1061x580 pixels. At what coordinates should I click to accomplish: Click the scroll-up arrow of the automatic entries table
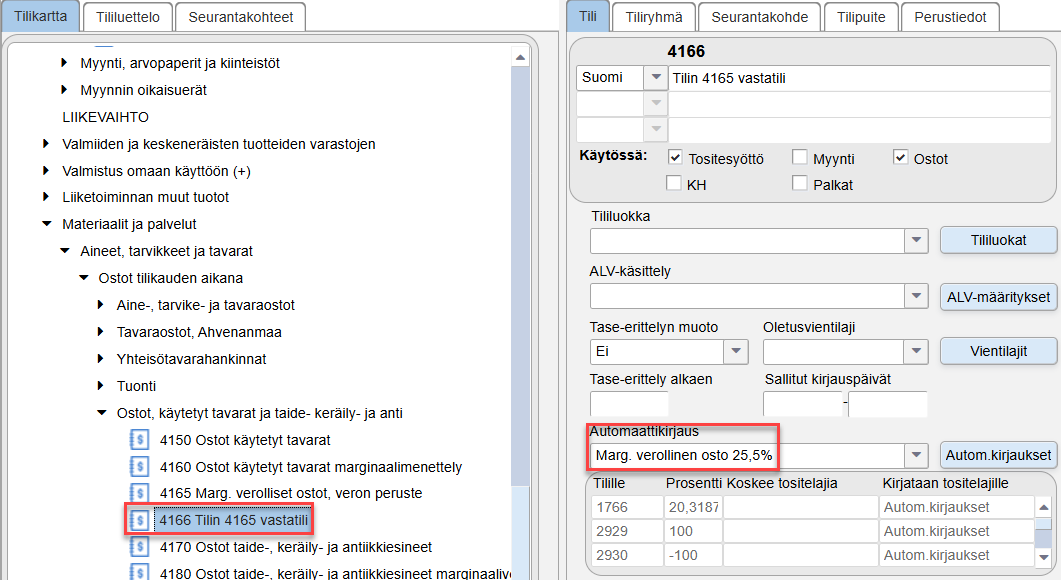pos(1043,507)
